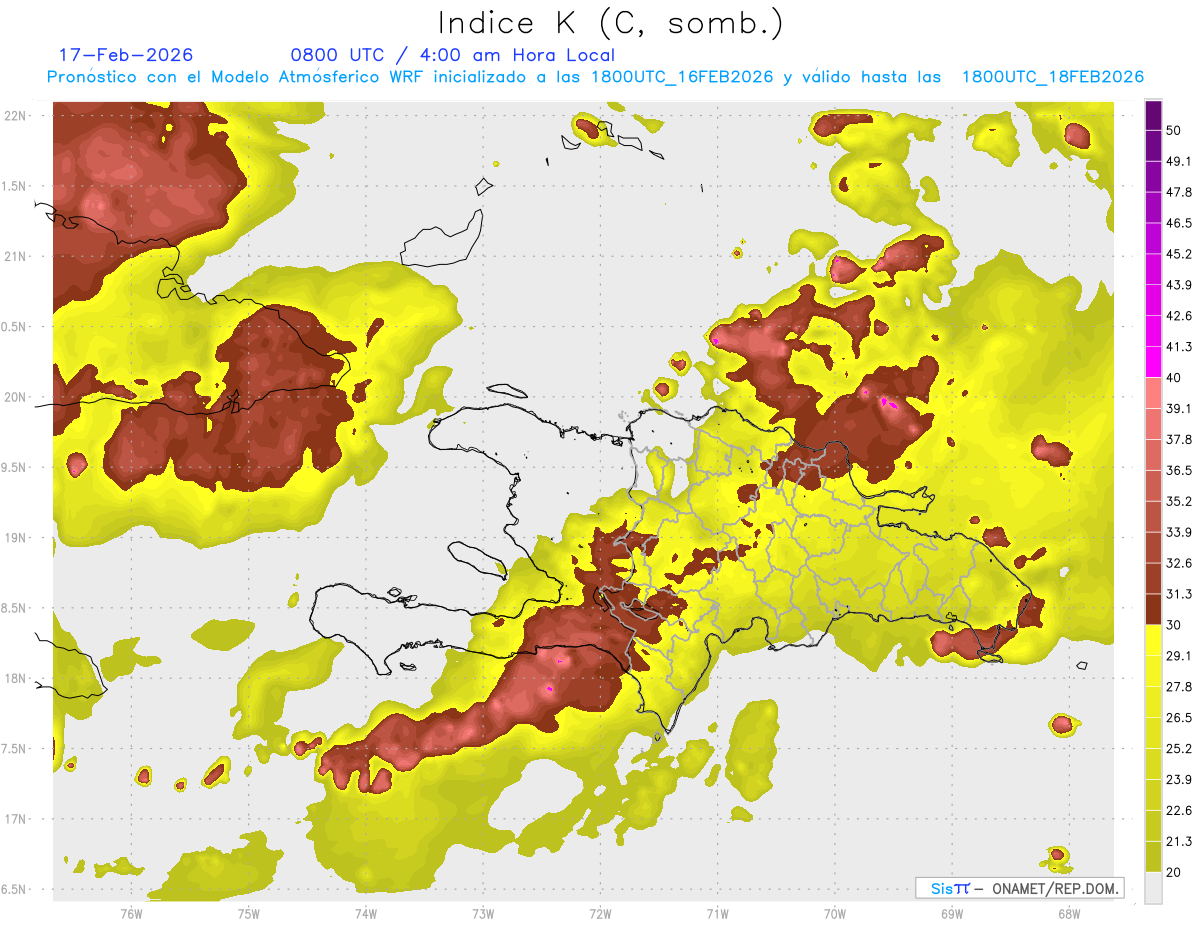Click the dark purple swatch above the 50 label

(x=1153, y=115)
